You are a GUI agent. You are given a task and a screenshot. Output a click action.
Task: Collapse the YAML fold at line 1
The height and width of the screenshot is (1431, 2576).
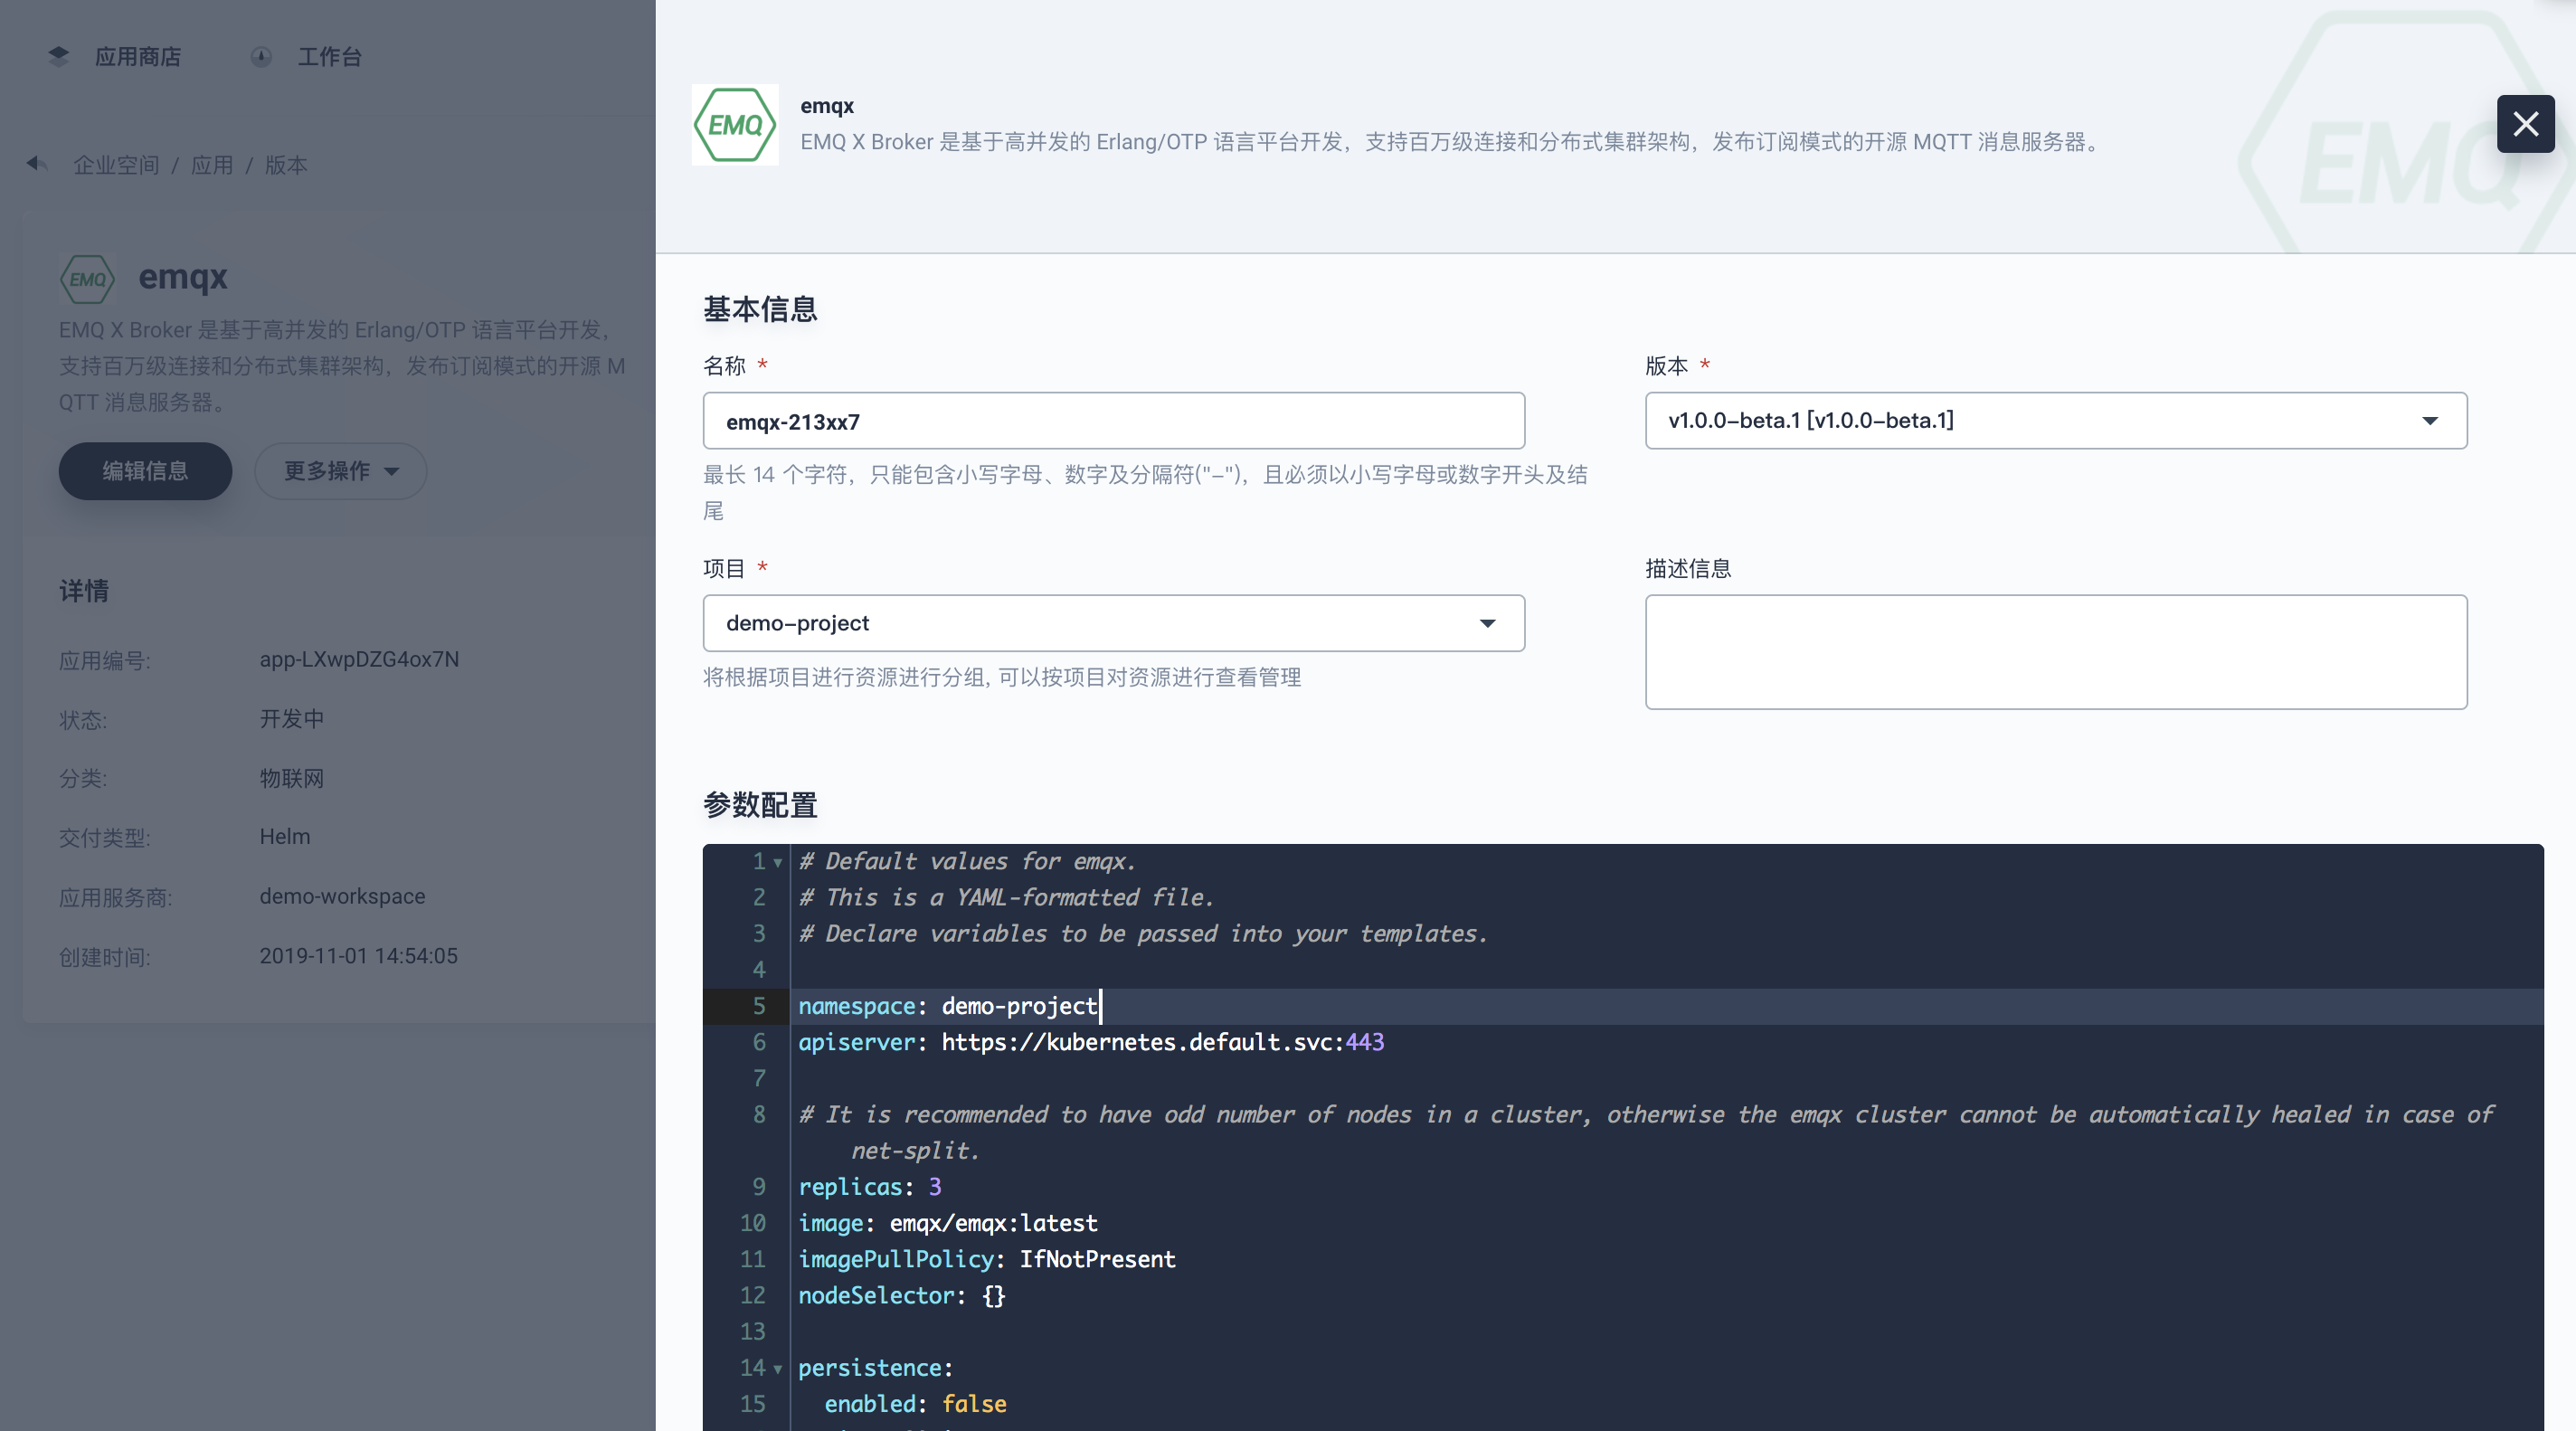[777, 861]
